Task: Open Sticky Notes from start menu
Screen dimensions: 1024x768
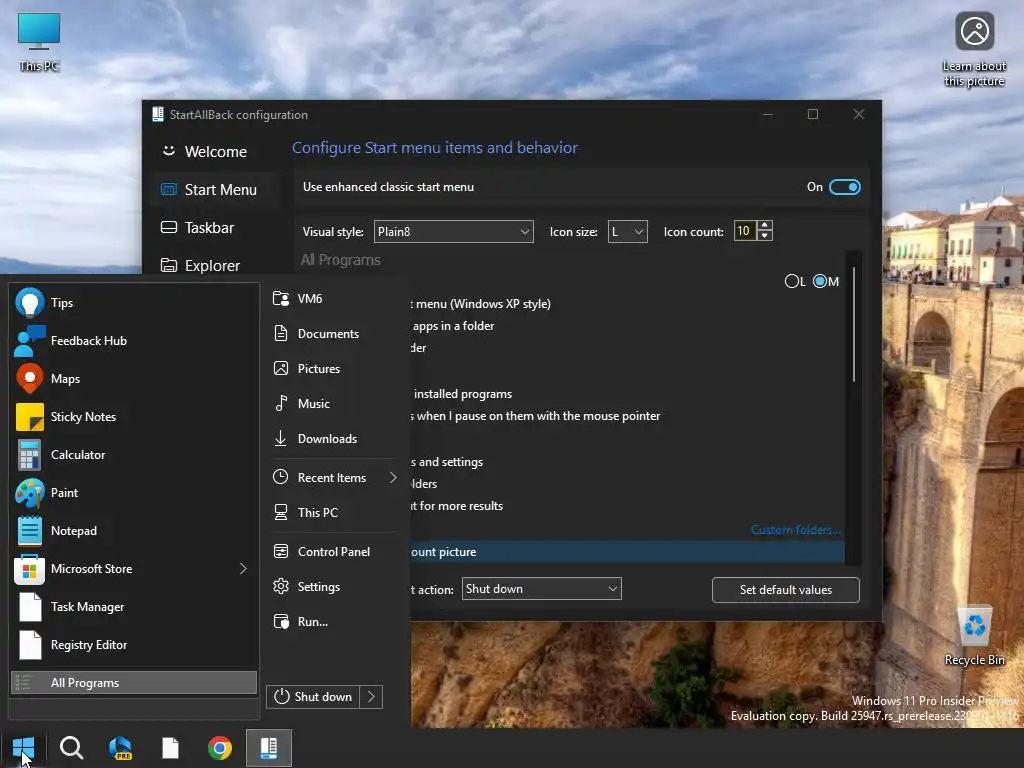Action: pyautogui.click(x=134, y=417)
